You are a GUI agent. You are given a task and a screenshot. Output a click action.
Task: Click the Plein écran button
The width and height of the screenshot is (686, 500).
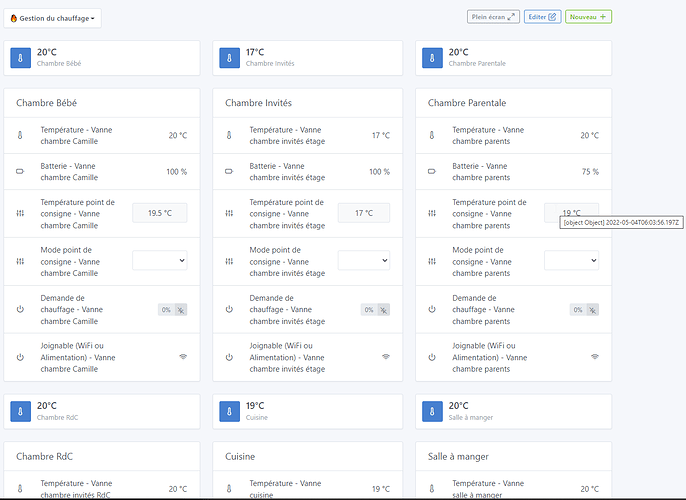tap(493, 17)
